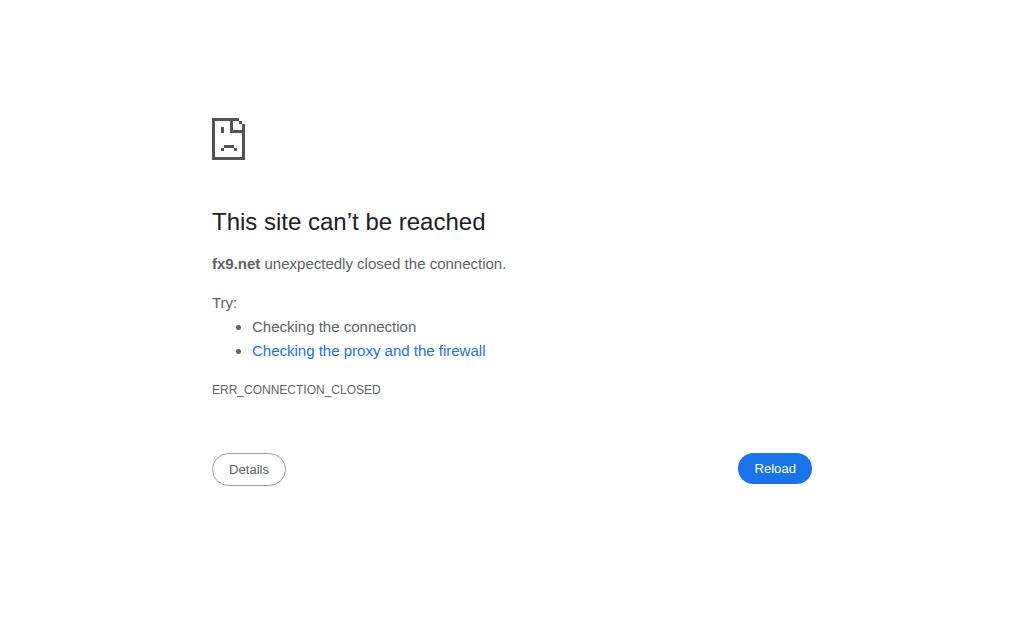Viewport: 1024px width, 629px height.
Task: Reload the page with the blue button
Action: [x=775, y=468]
